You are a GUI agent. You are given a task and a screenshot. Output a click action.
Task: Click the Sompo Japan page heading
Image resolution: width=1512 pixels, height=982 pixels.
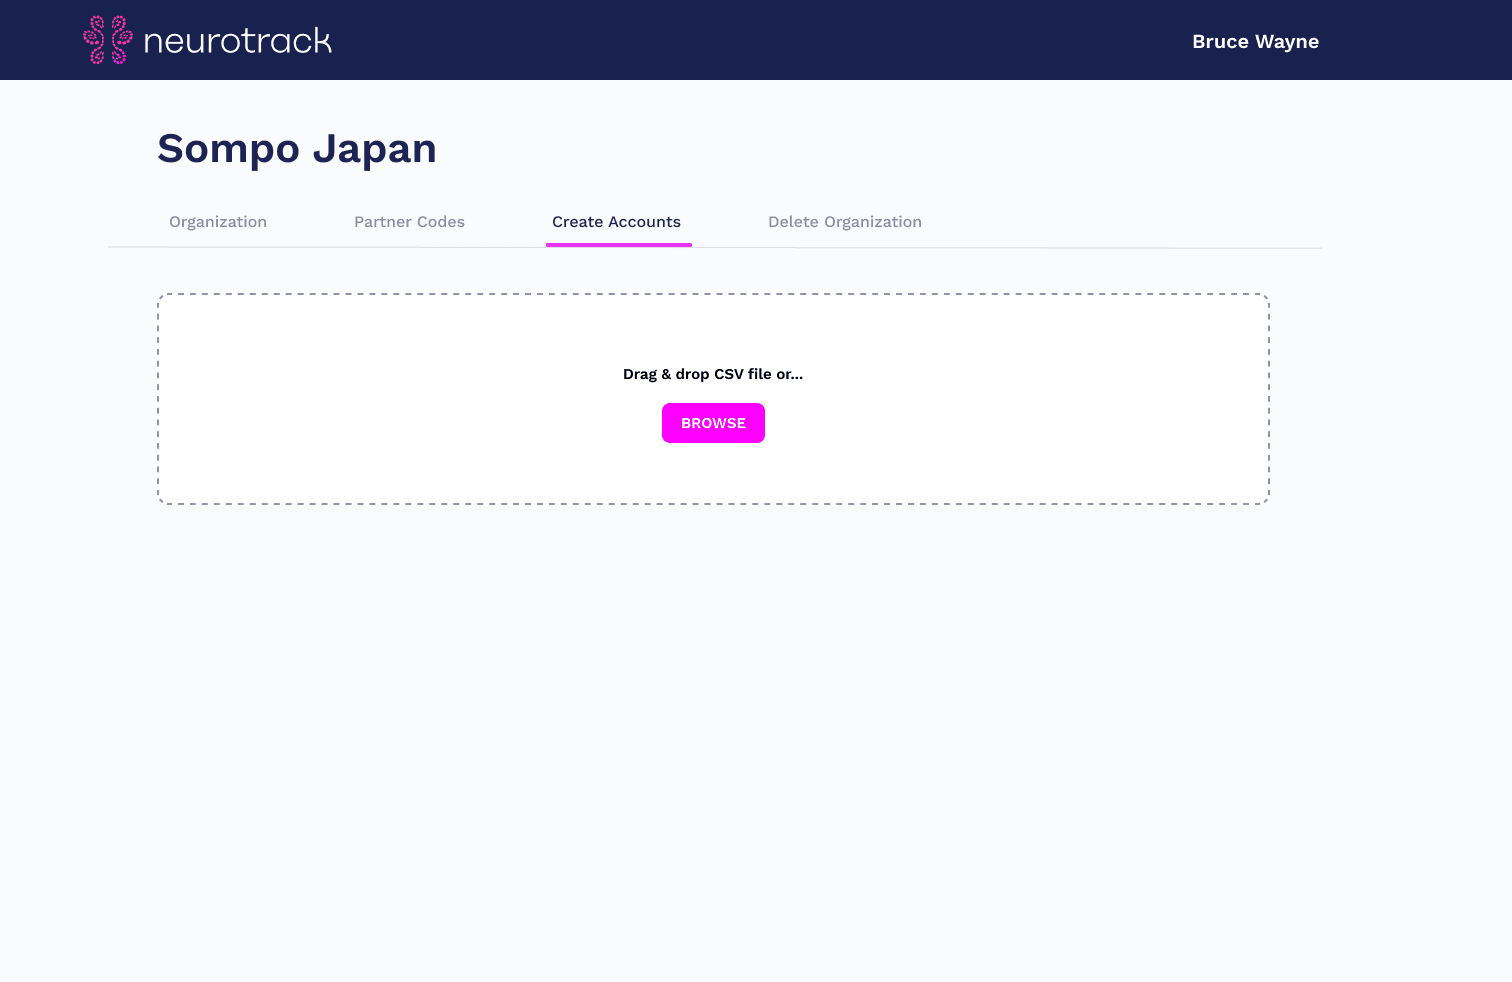pyautogui.click(x=297, y=149)
